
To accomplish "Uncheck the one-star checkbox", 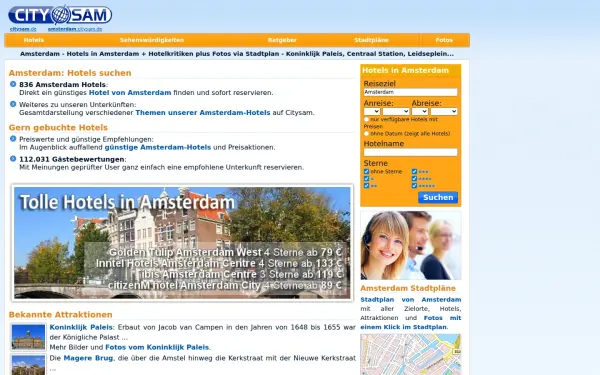I will point(366,179).
